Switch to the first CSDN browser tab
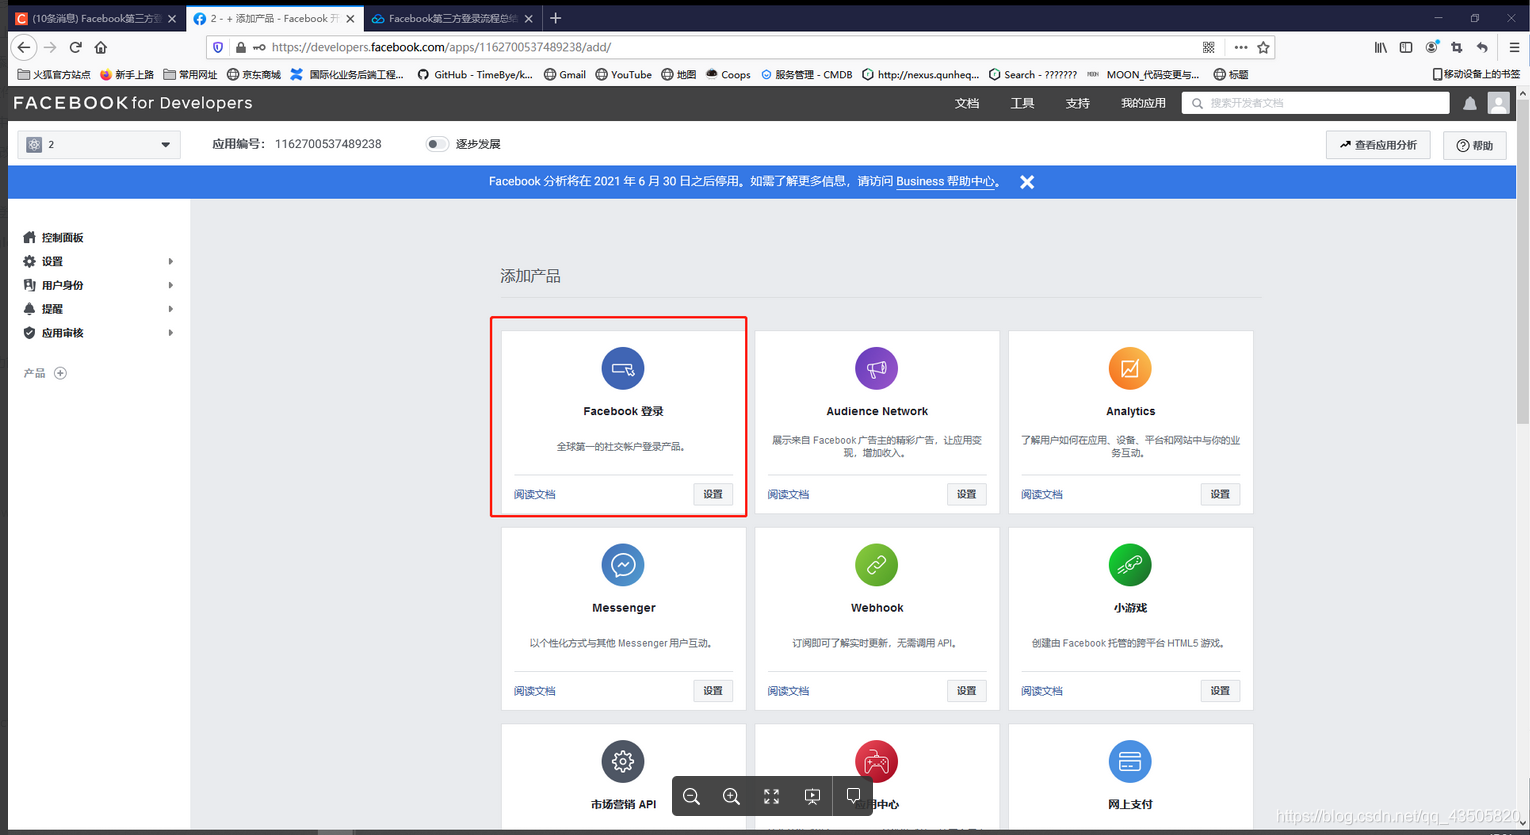This screenshot has width=1530, height=835. coord(96,18)
